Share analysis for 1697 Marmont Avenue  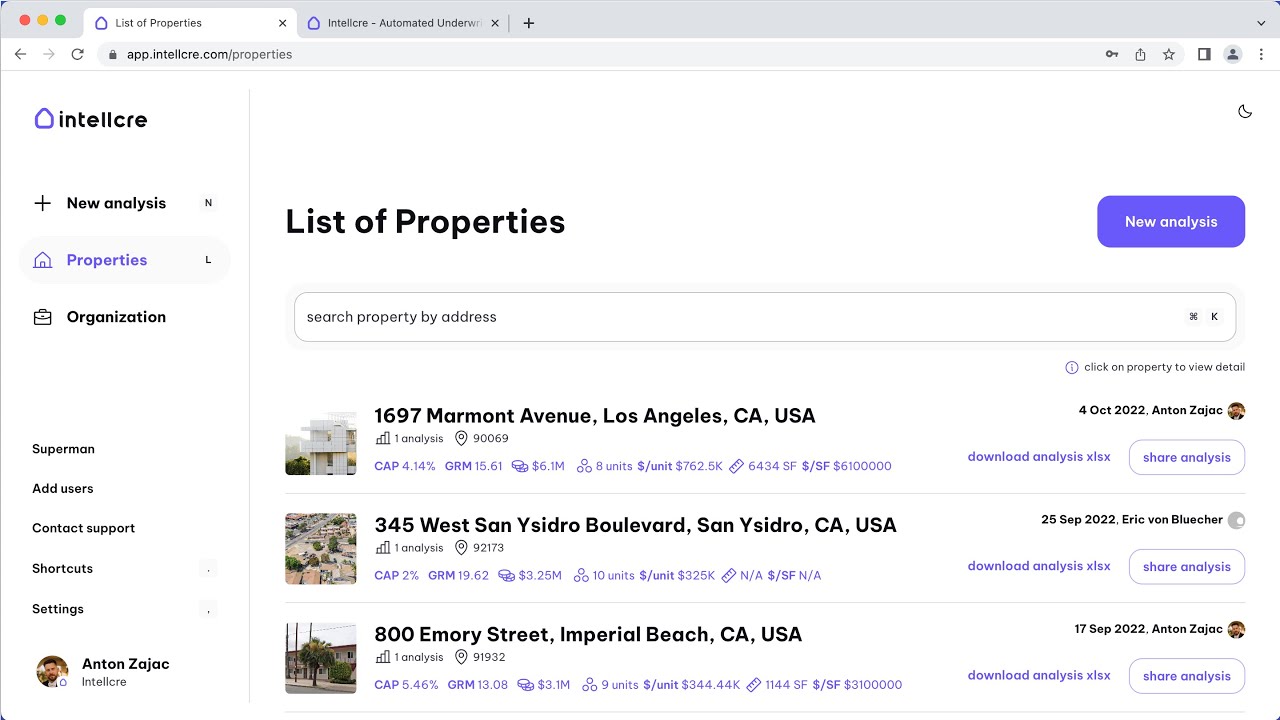[x=1187, y=457]
